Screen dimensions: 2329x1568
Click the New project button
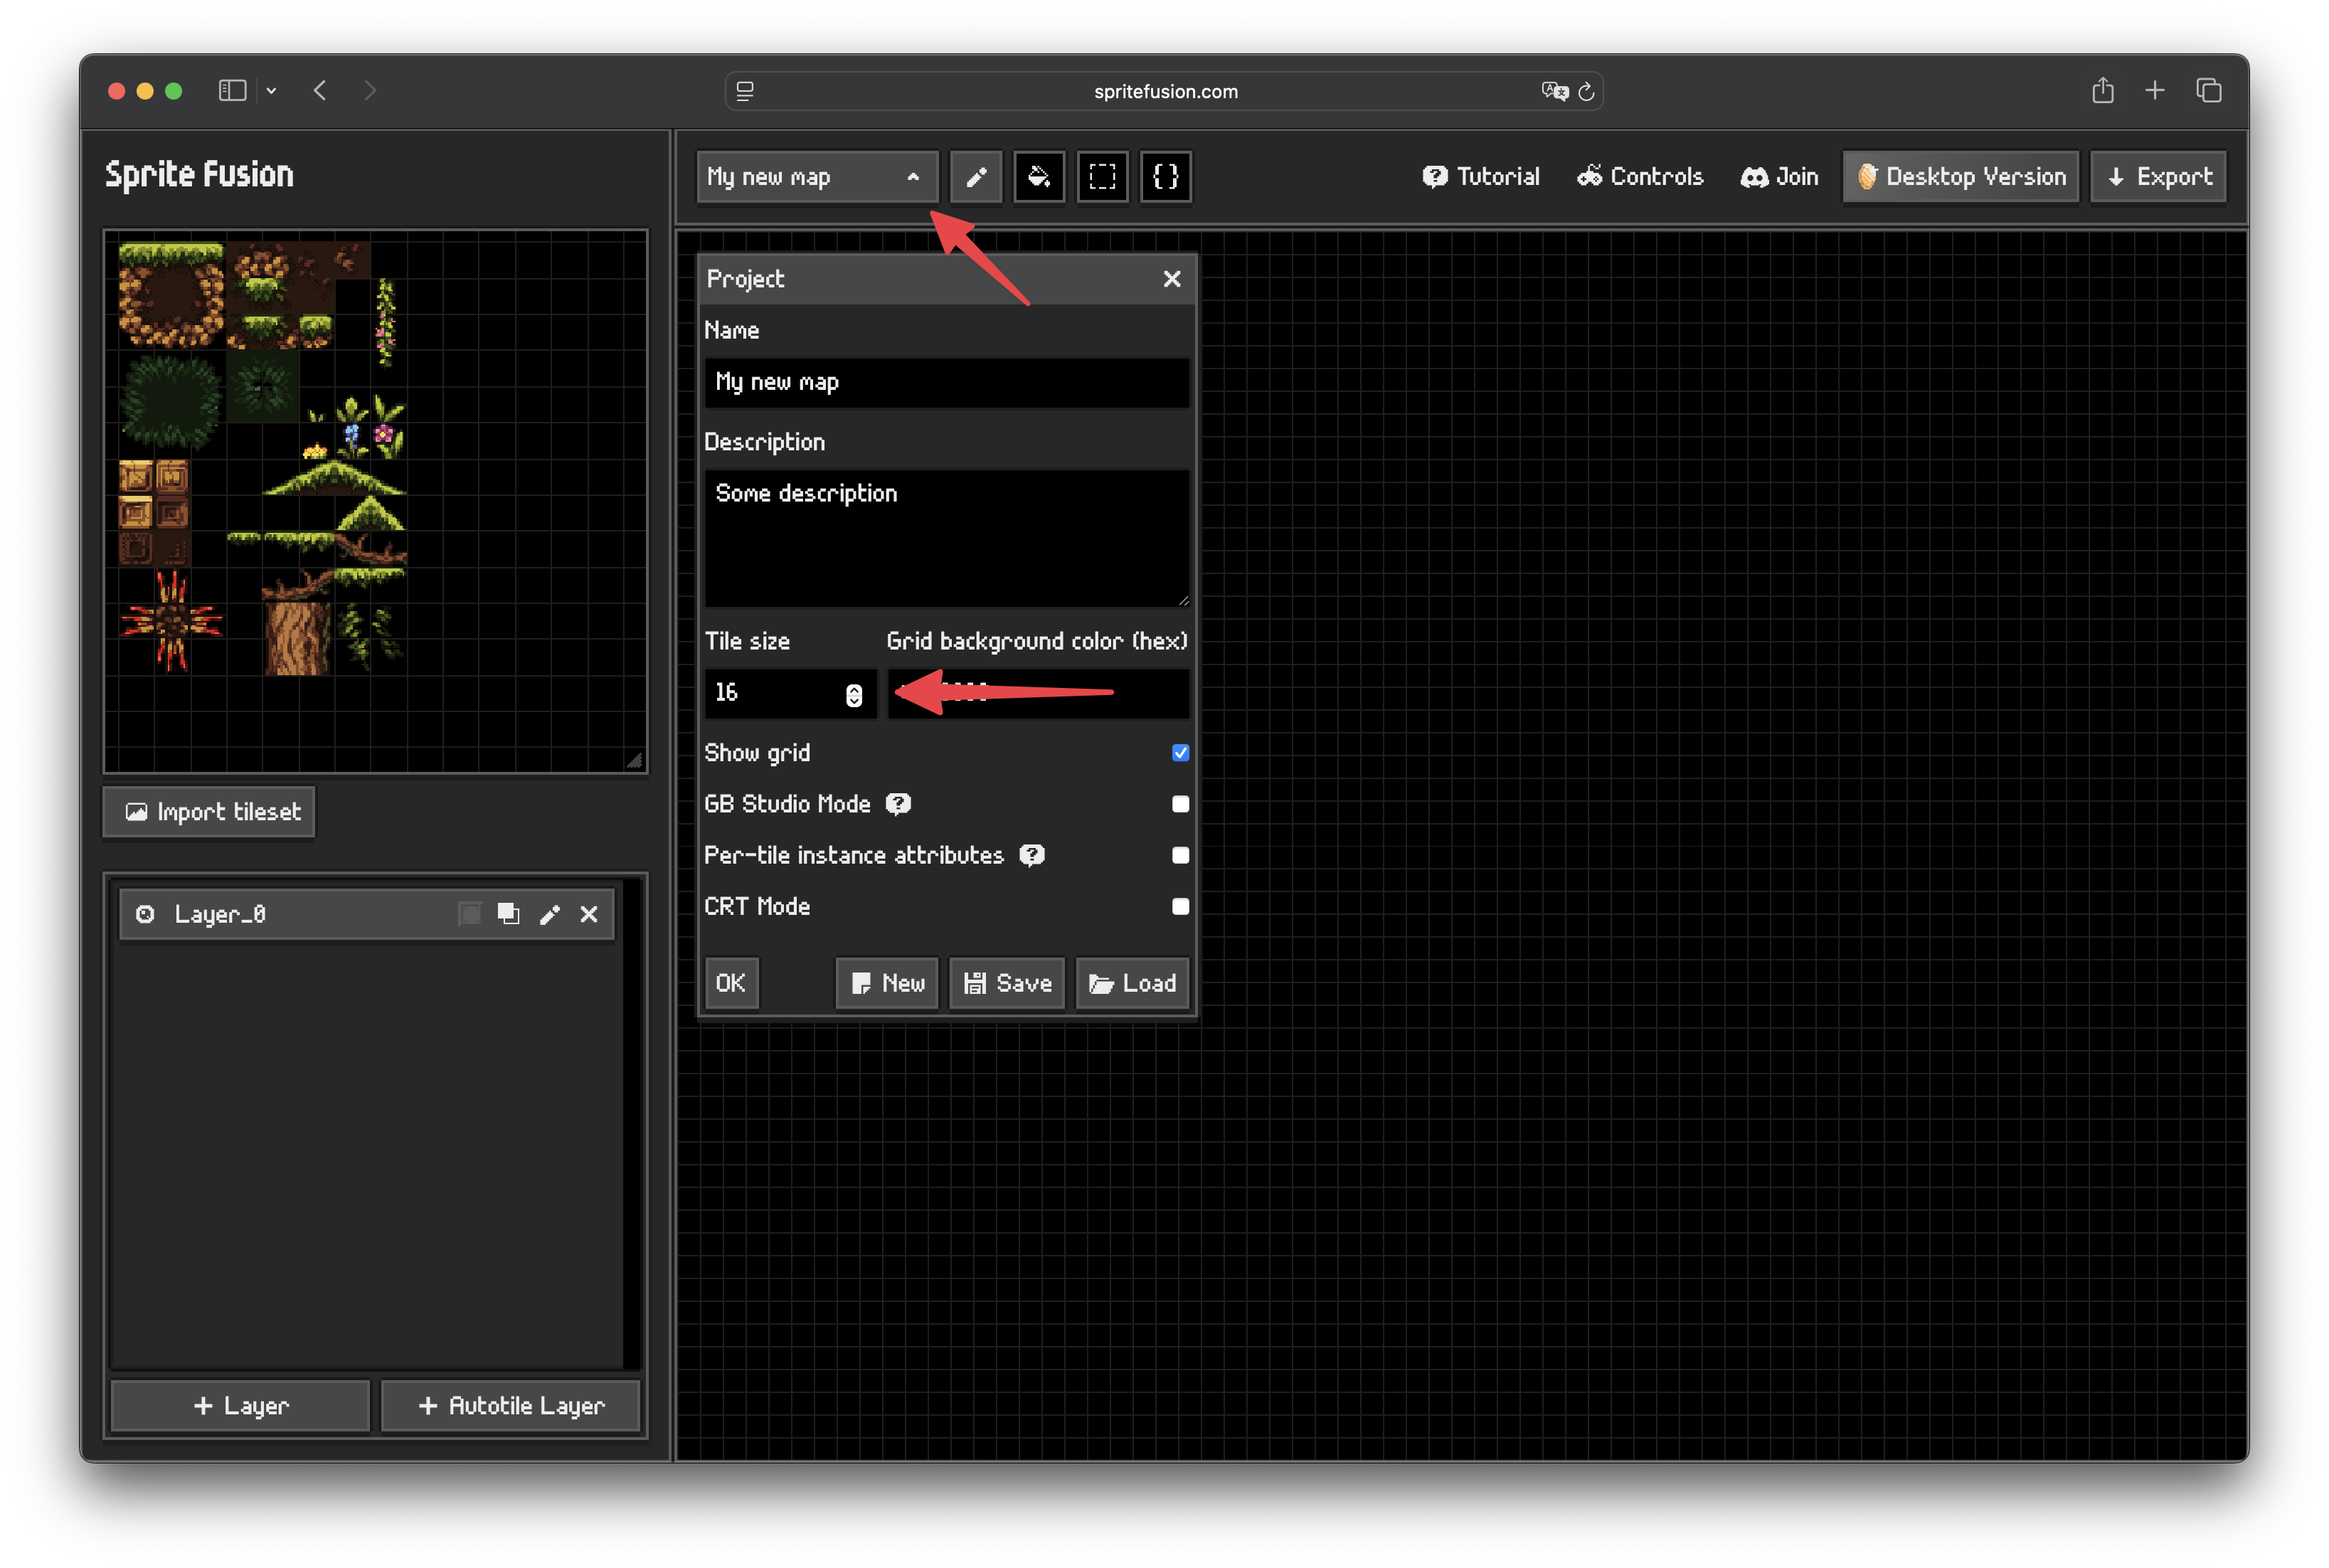(x=886, y=983)
